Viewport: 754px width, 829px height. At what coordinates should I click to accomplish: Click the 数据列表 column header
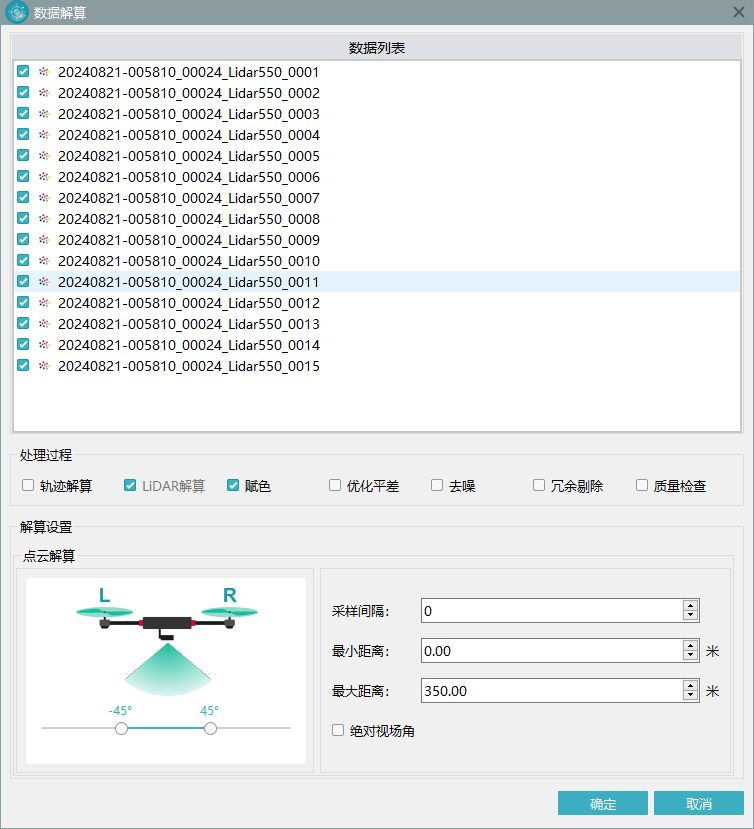(x=376, y=48)
